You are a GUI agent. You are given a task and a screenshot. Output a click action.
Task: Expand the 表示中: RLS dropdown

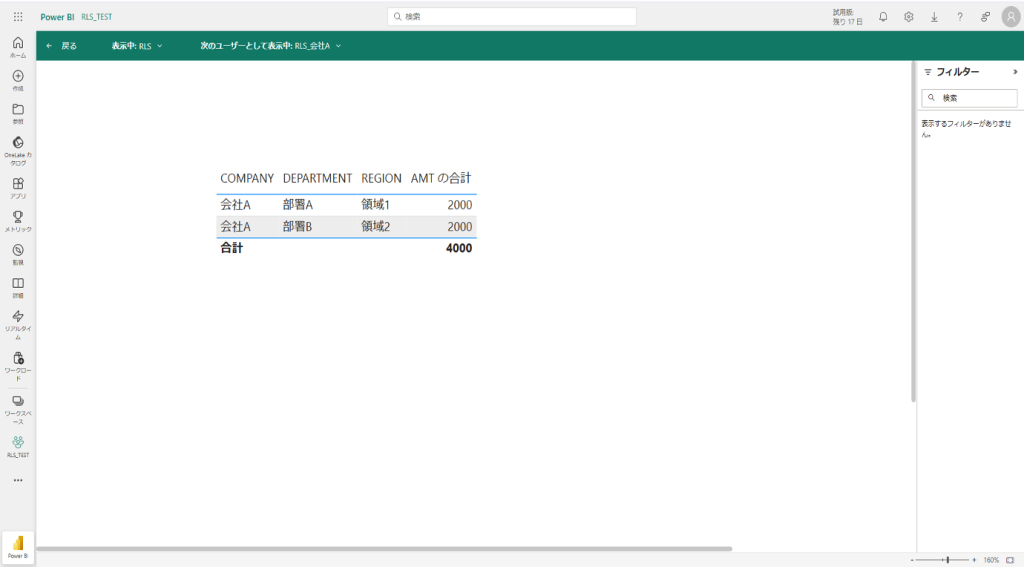click(137, 46)
